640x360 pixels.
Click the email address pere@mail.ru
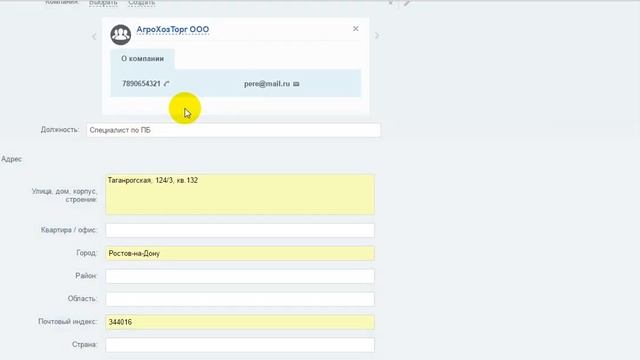pyautogui.click(x=267, y=84)
